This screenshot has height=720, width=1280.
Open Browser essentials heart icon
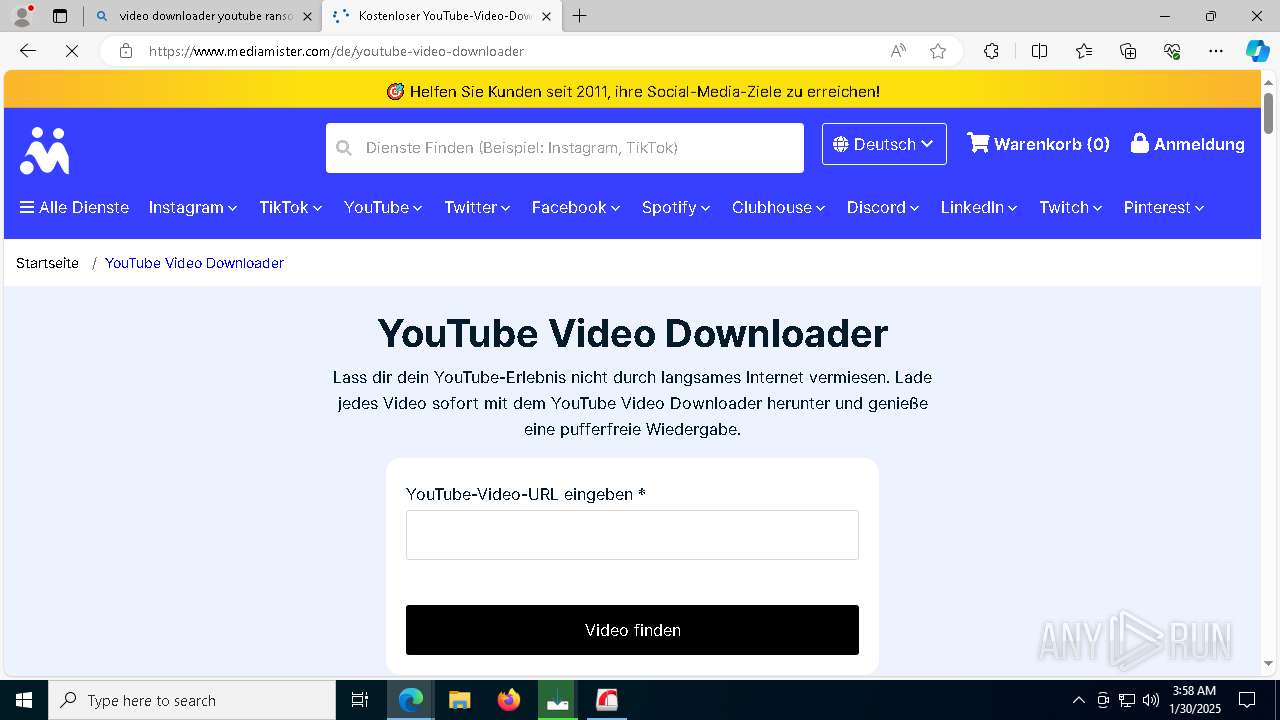[x=1172, y=51]
